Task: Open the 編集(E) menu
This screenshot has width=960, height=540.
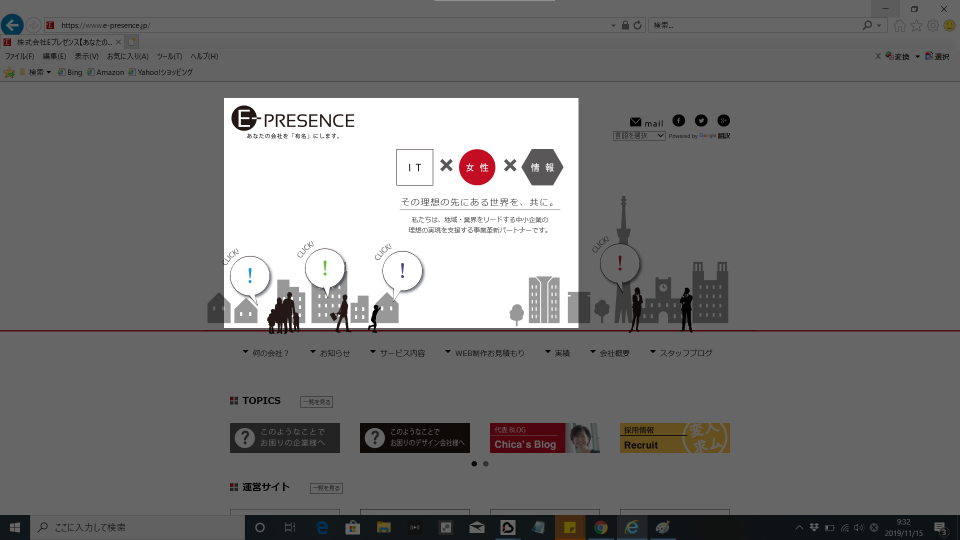Action: [x=54, y=56]
